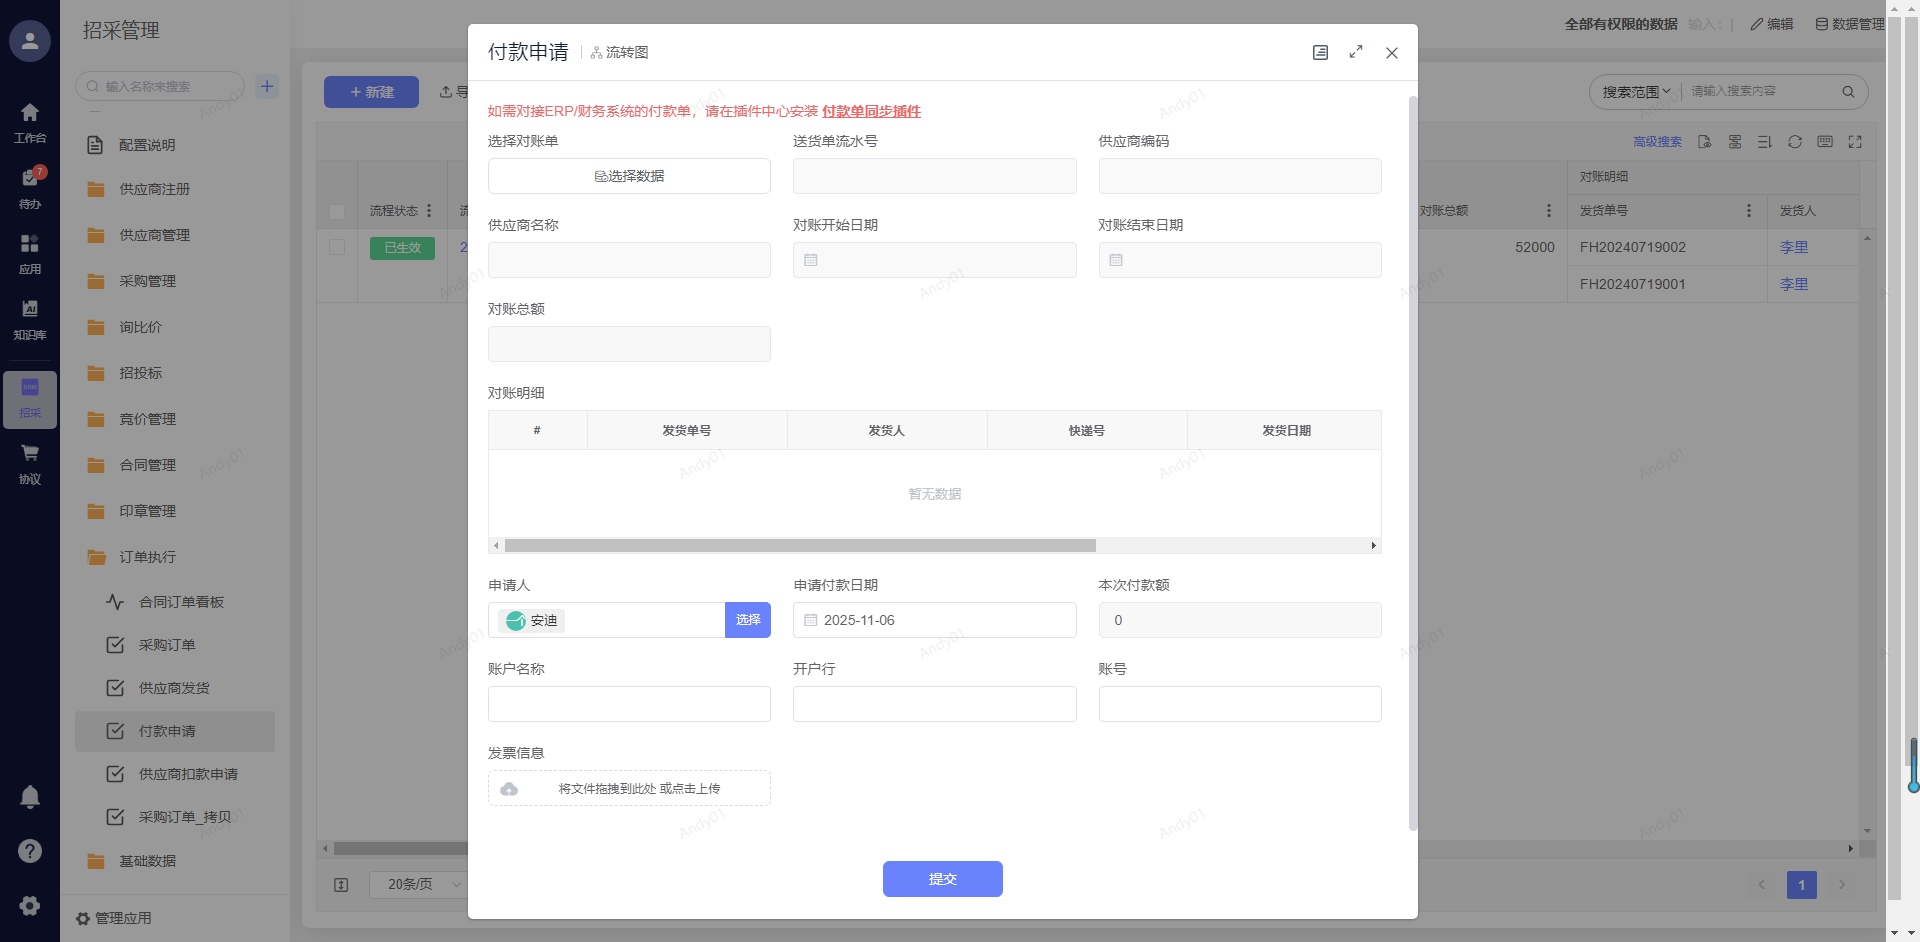Open the 采购订单 menu item

167,645
